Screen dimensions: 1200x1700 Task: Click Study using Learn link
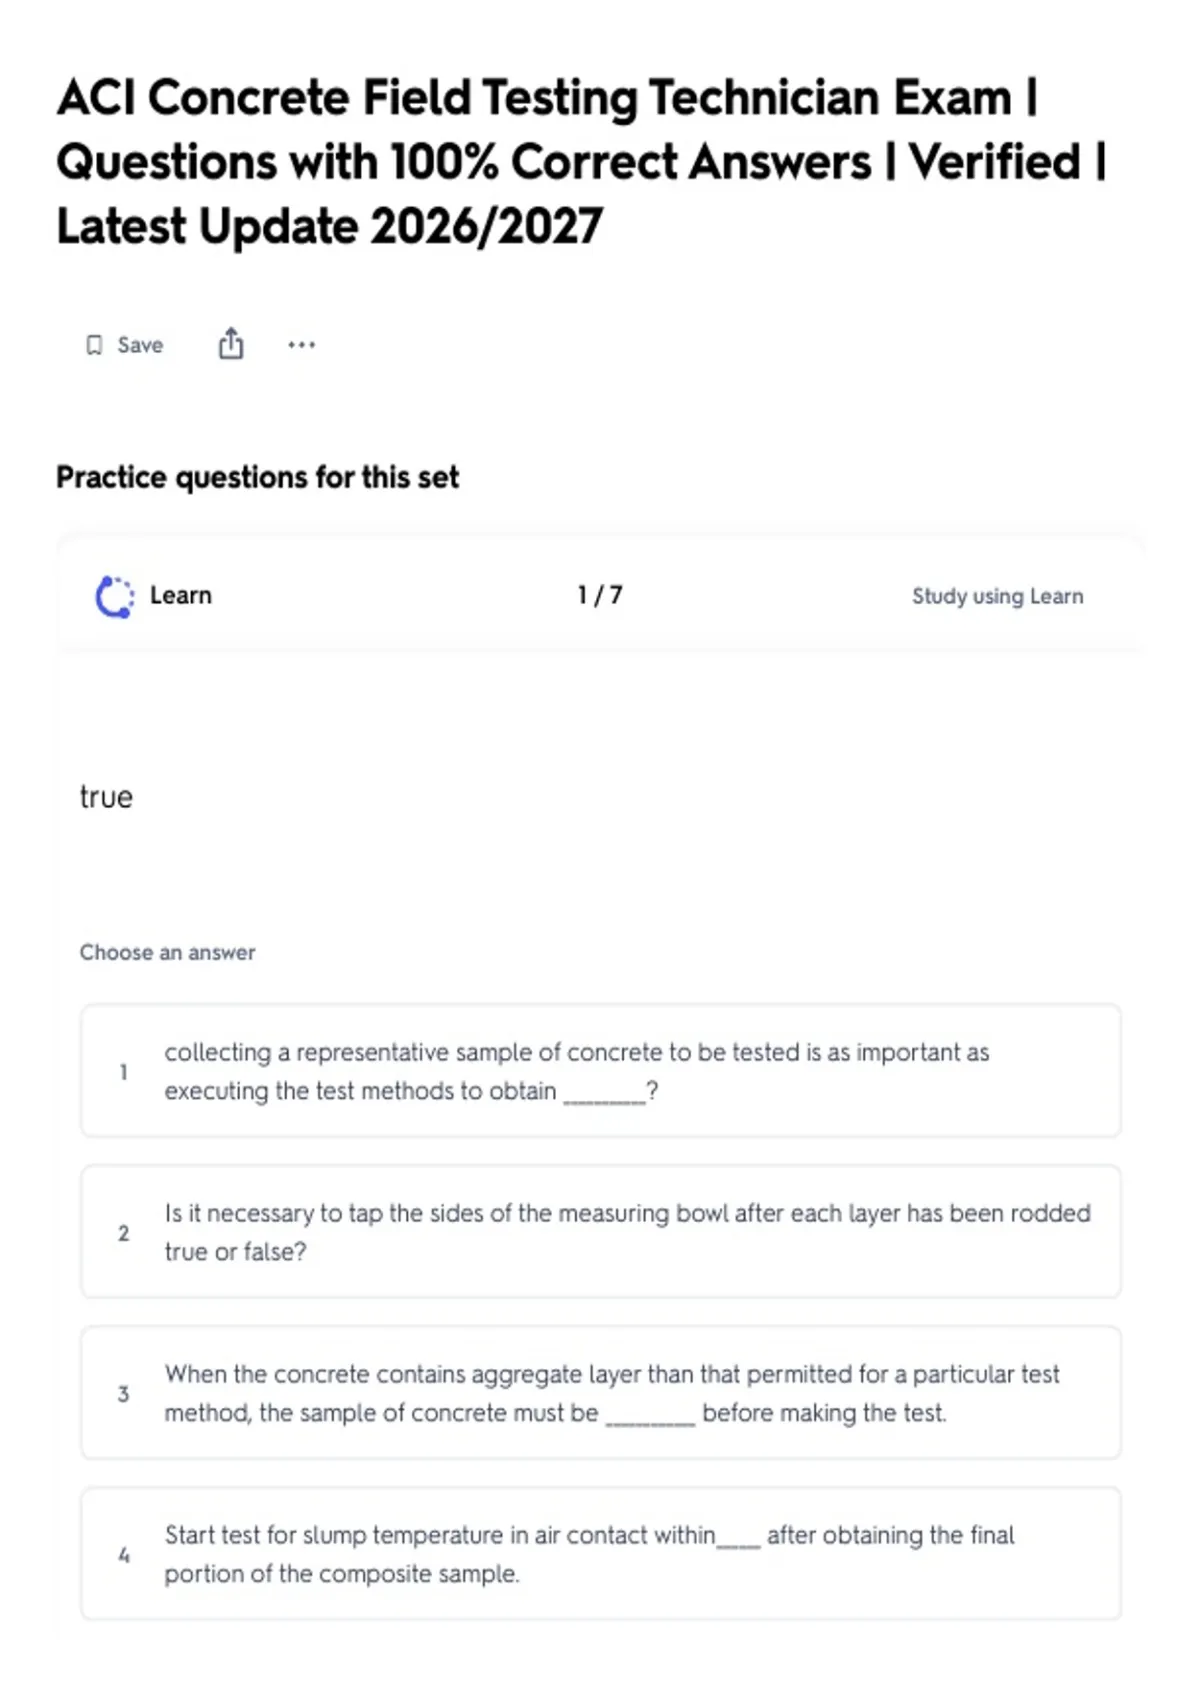pyautogui.click(x=997, y=596)
